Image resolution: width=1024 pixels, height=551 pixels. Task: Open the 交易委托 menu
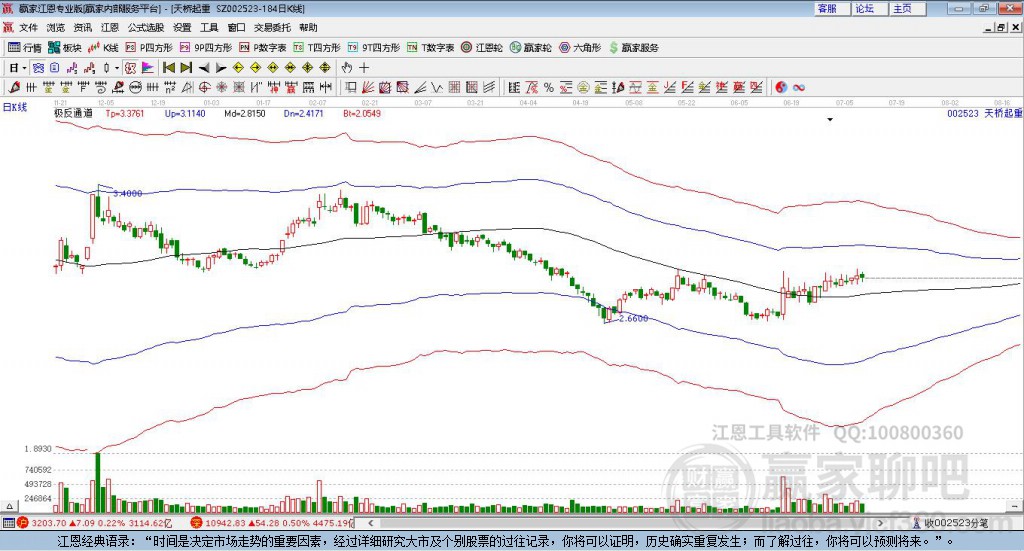(x=272, y=27)
